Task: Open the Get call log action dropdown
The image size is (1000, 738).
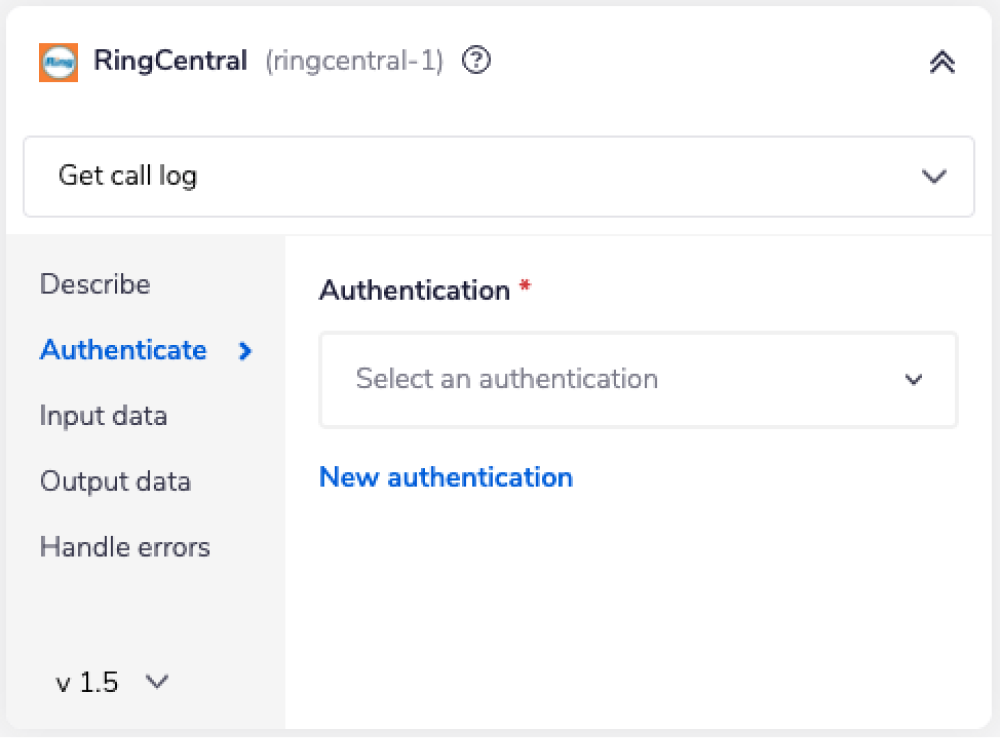Action: [500, 176]
